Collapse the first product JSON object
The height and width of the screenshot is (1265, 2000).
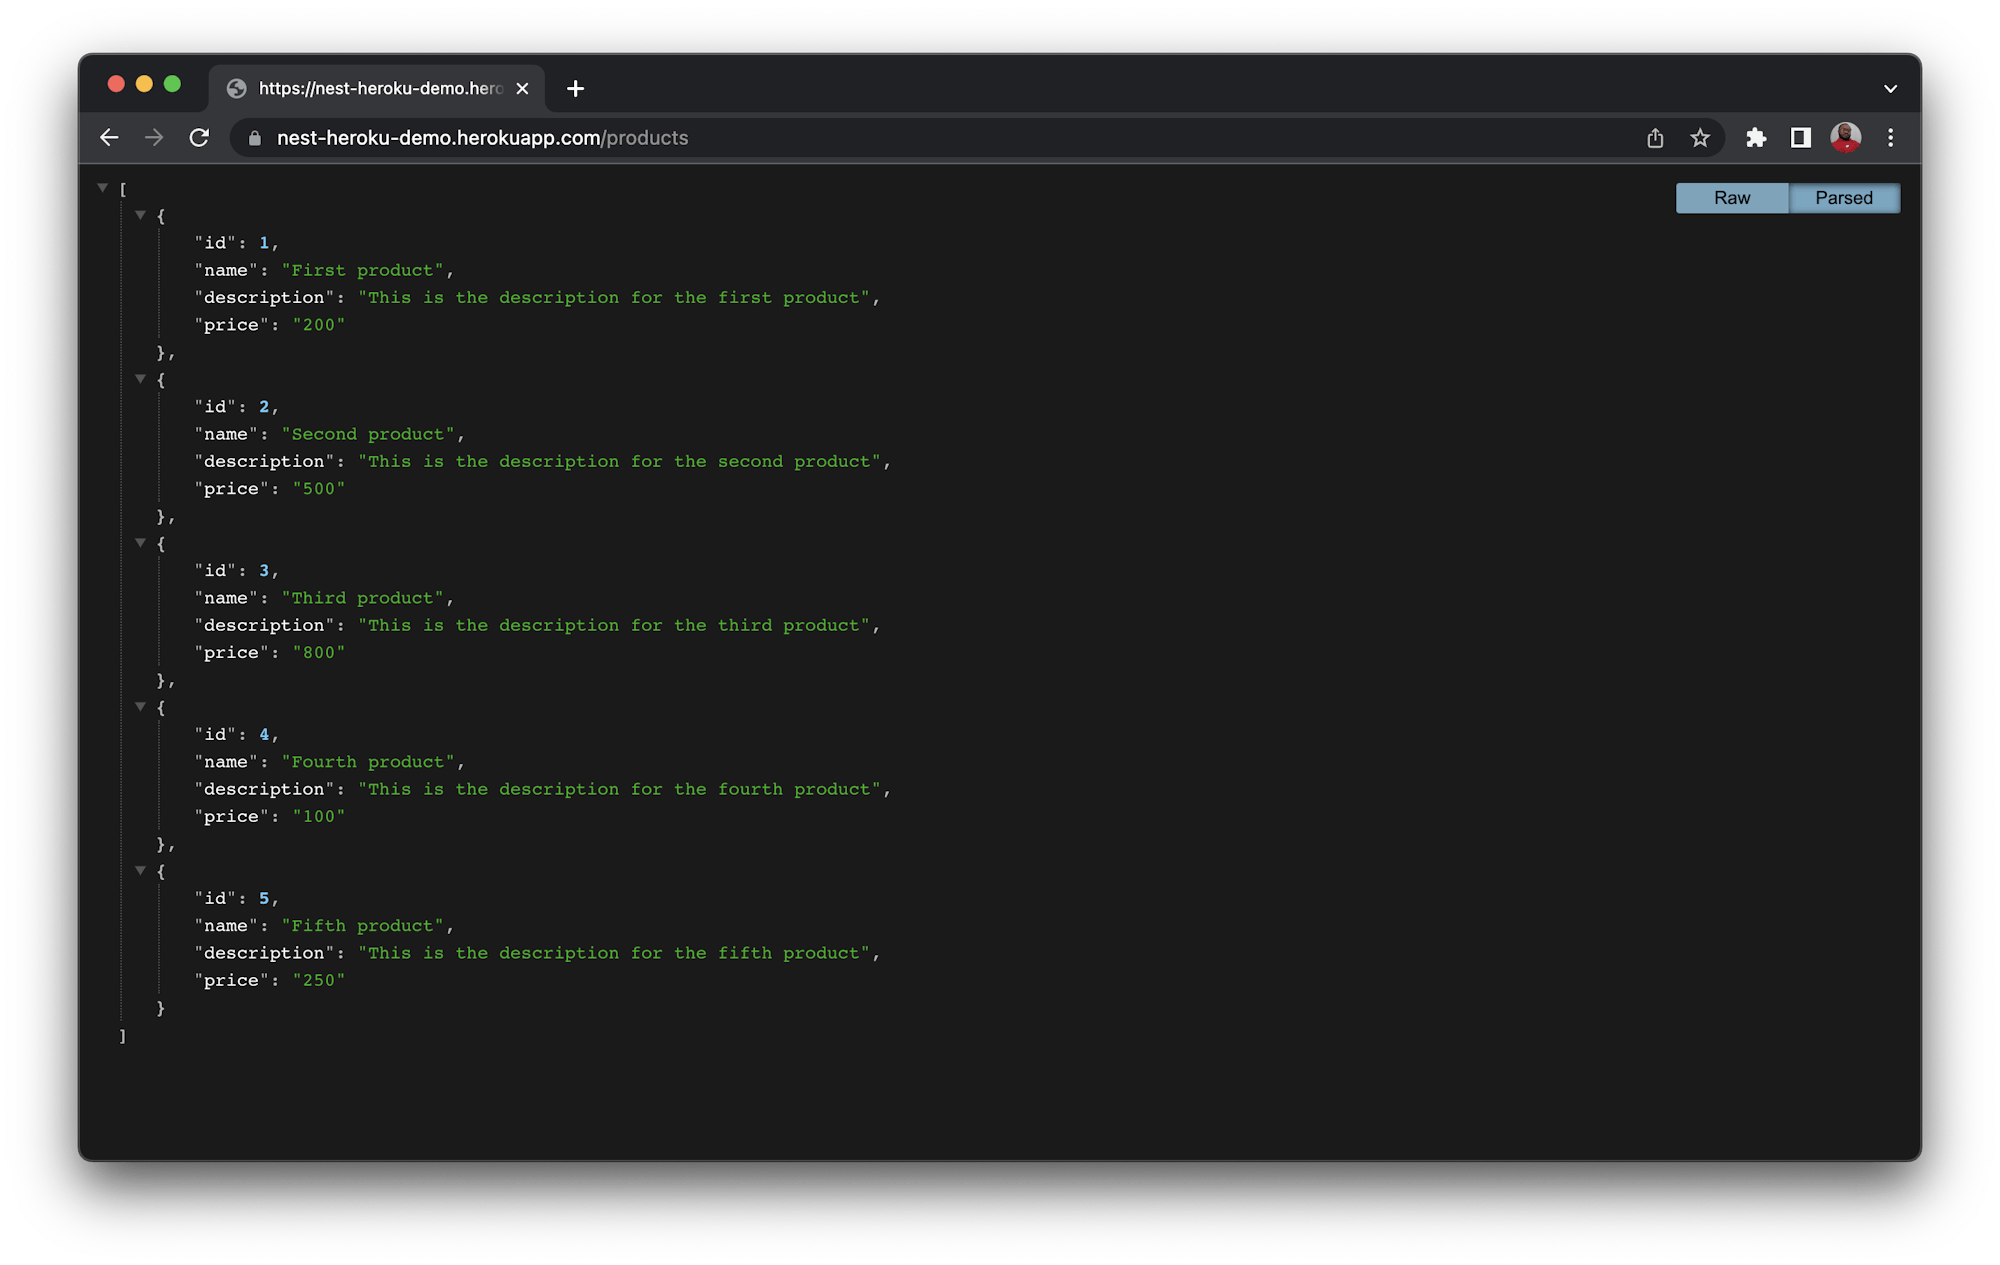click(141, 214)
